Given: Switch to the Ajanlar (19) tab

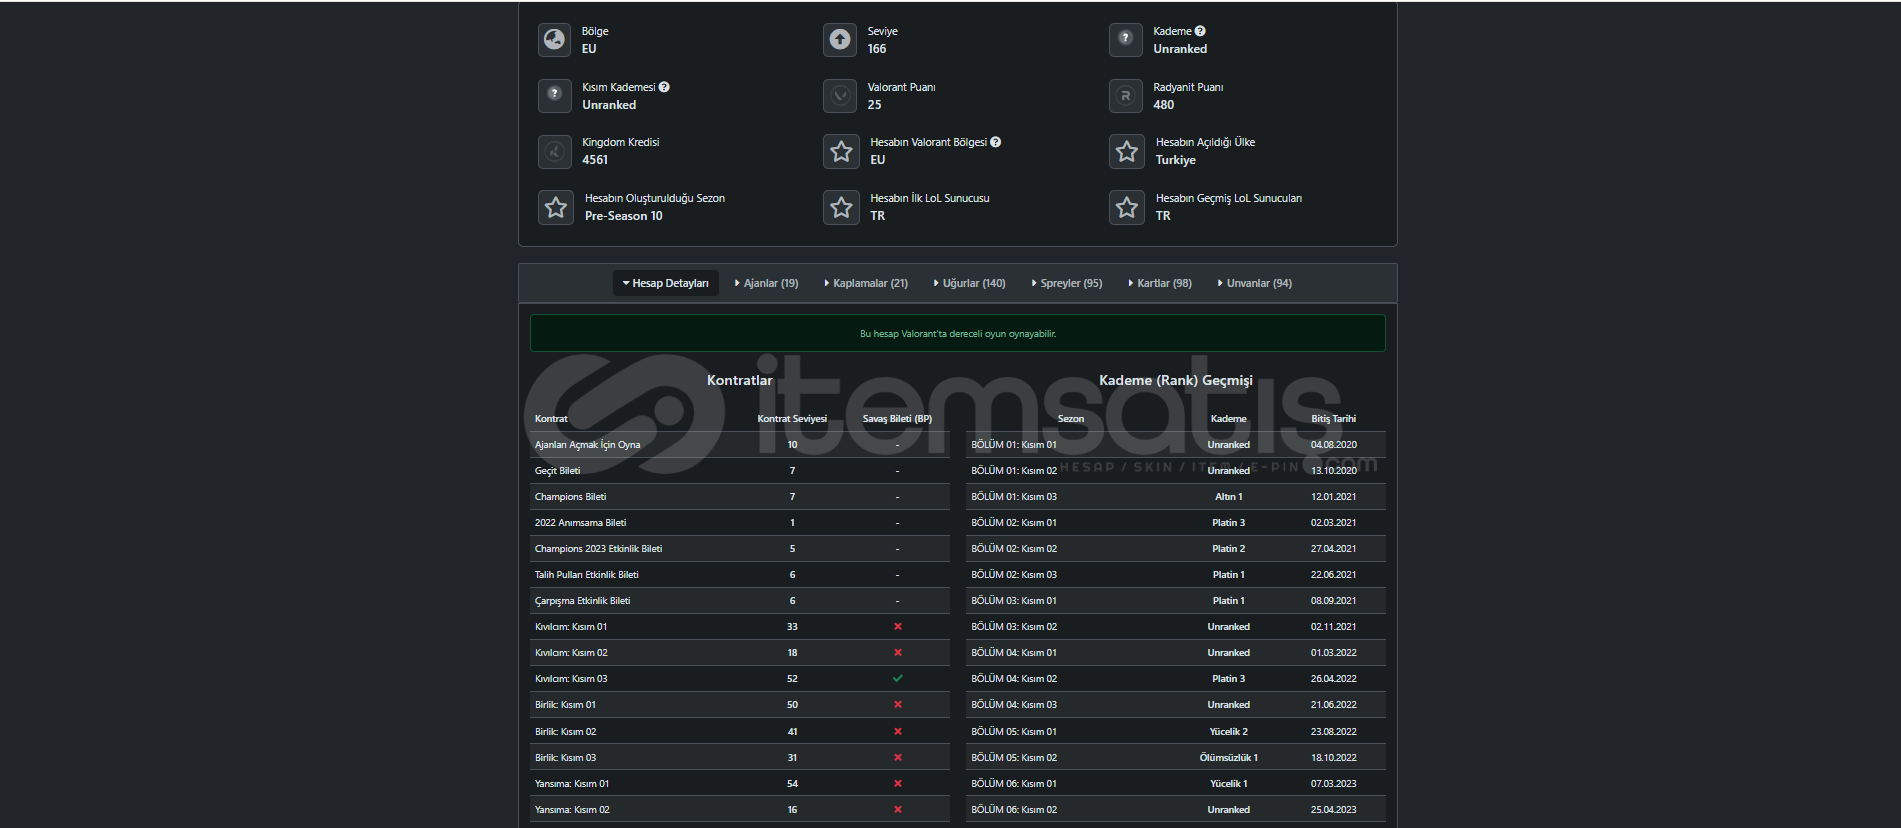Looking at the screenshot, I should point(767,283).
